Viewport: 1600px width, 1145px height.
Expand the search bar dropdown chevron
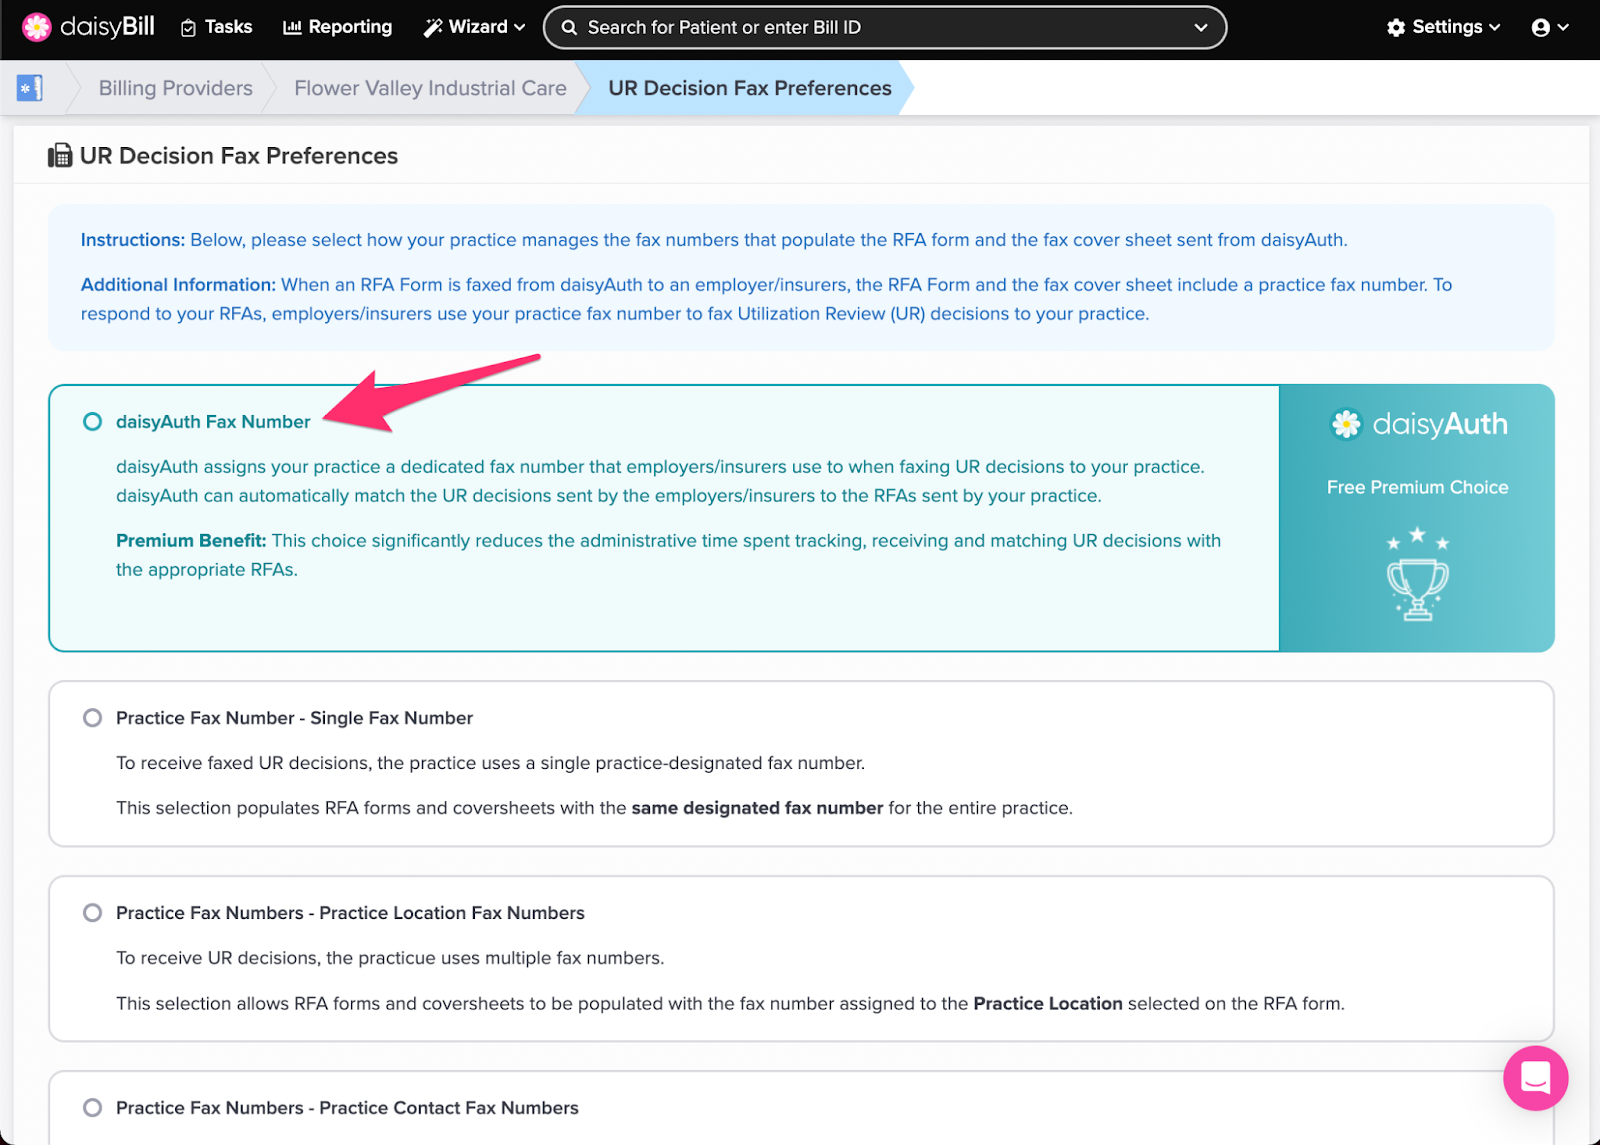pyautogui.click(x=1201, y=28)
